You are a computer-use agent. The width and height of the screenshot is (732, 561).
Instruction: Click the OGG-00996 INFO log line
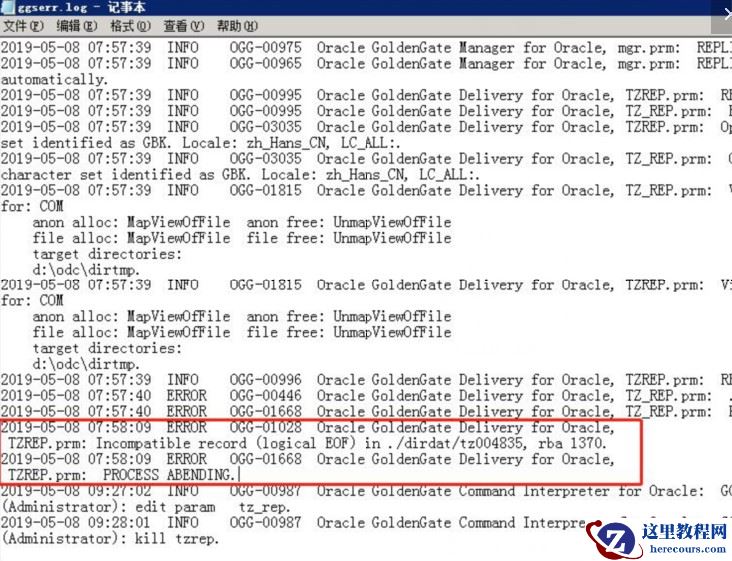366,380
